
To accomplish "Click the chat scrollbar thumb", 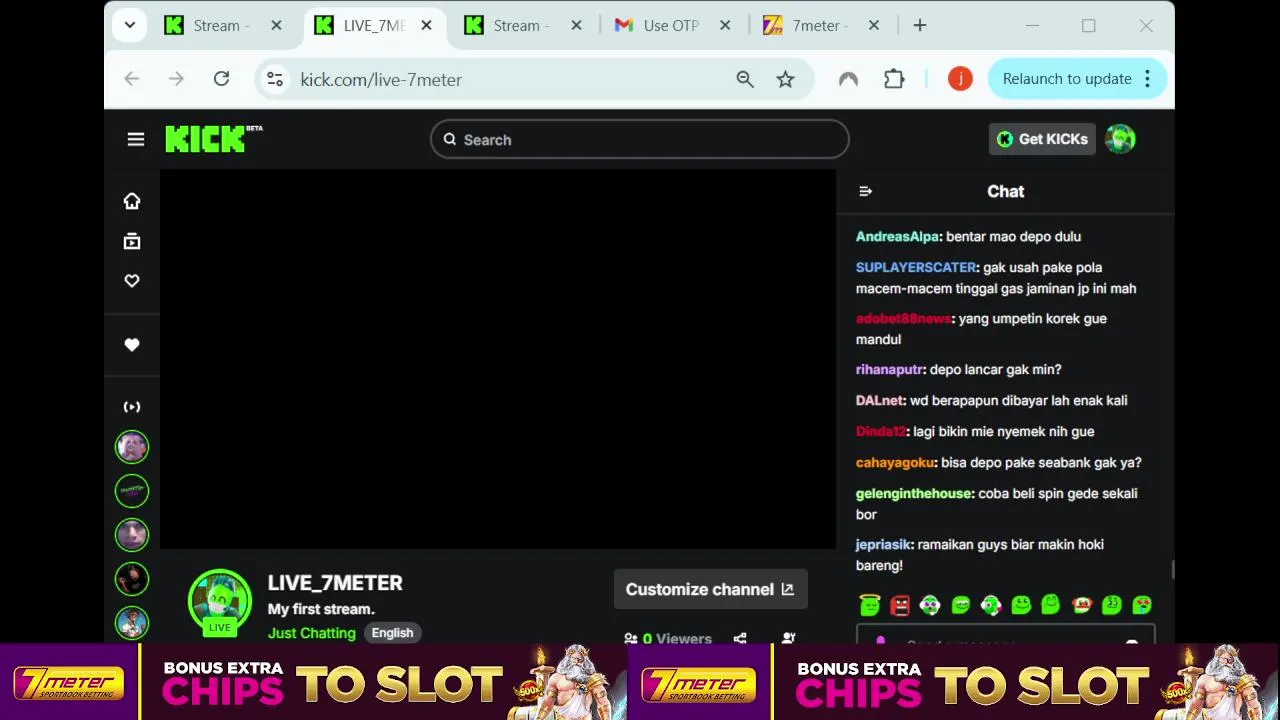I will tap(1173, 570).
